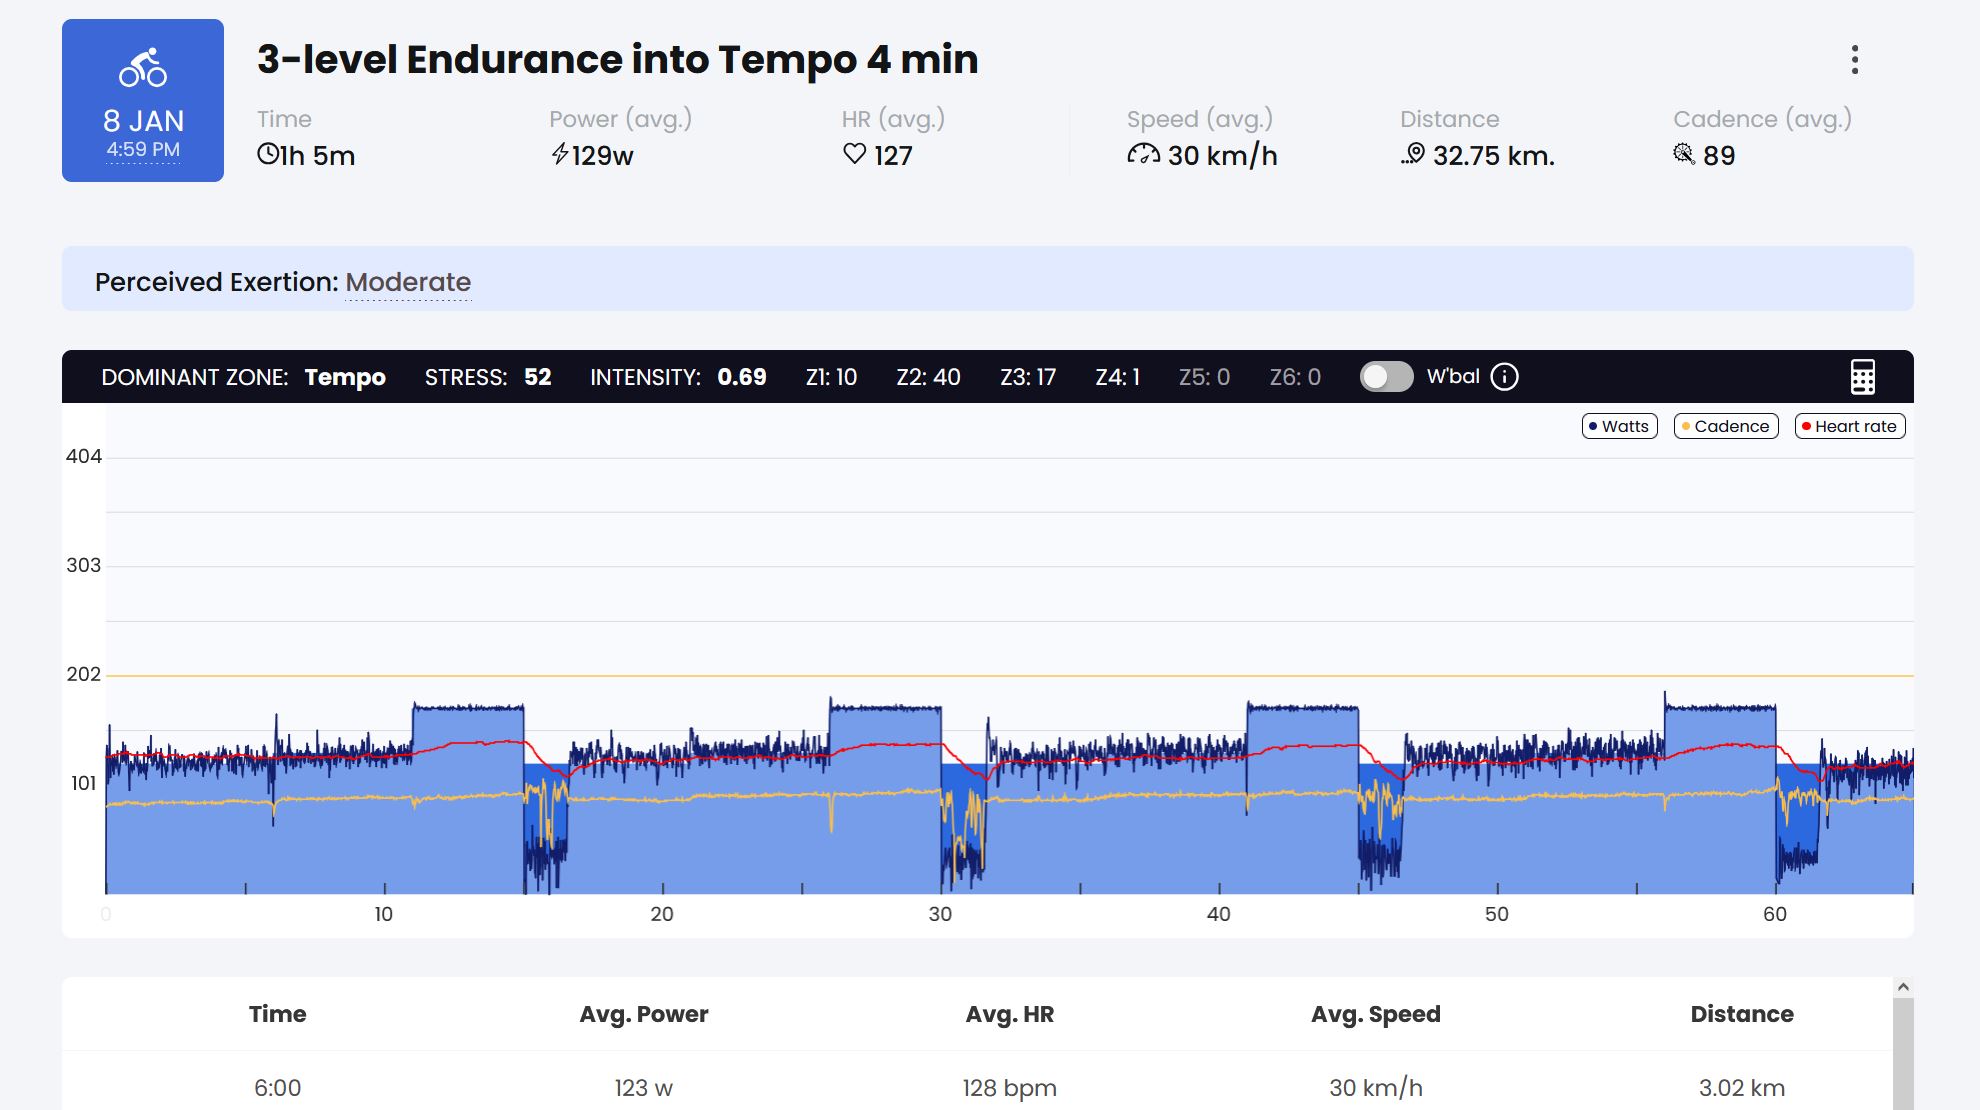Click the clock icon beside 1h 5m
This screenshot has height=1110, width=1980.
[x=267, y=154]
